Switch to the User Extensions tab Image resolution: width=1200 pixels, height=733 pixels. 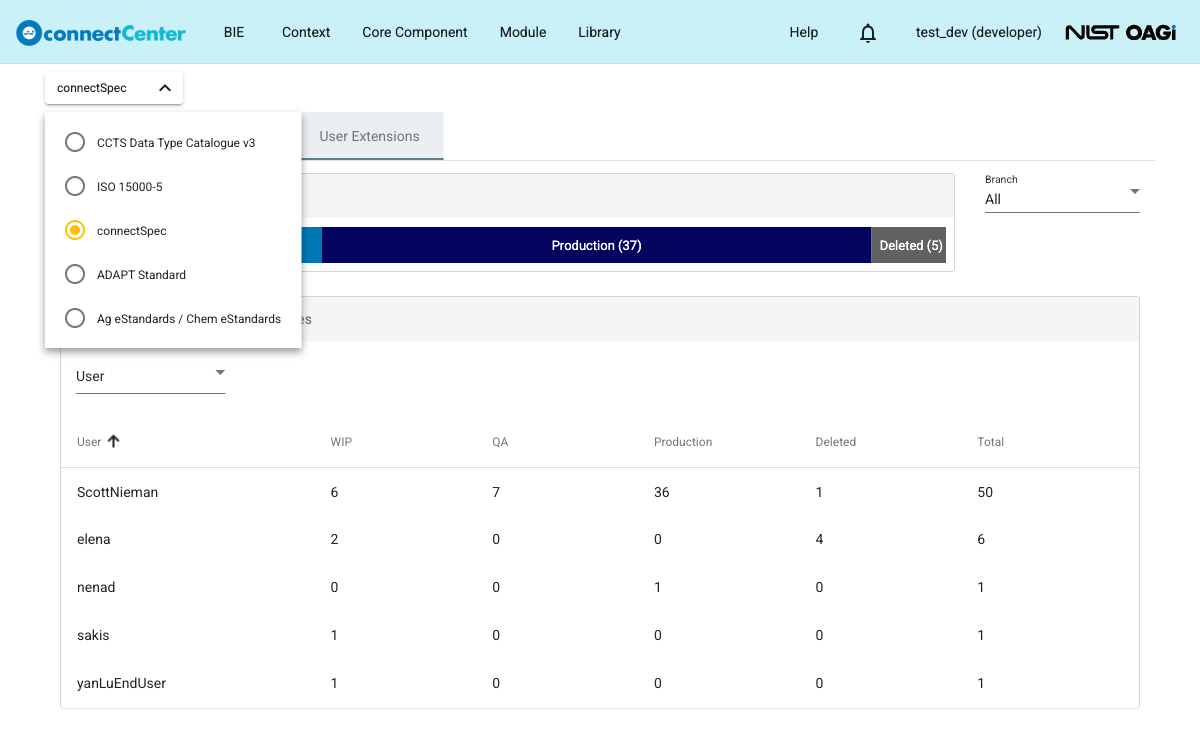coord(370,136)
